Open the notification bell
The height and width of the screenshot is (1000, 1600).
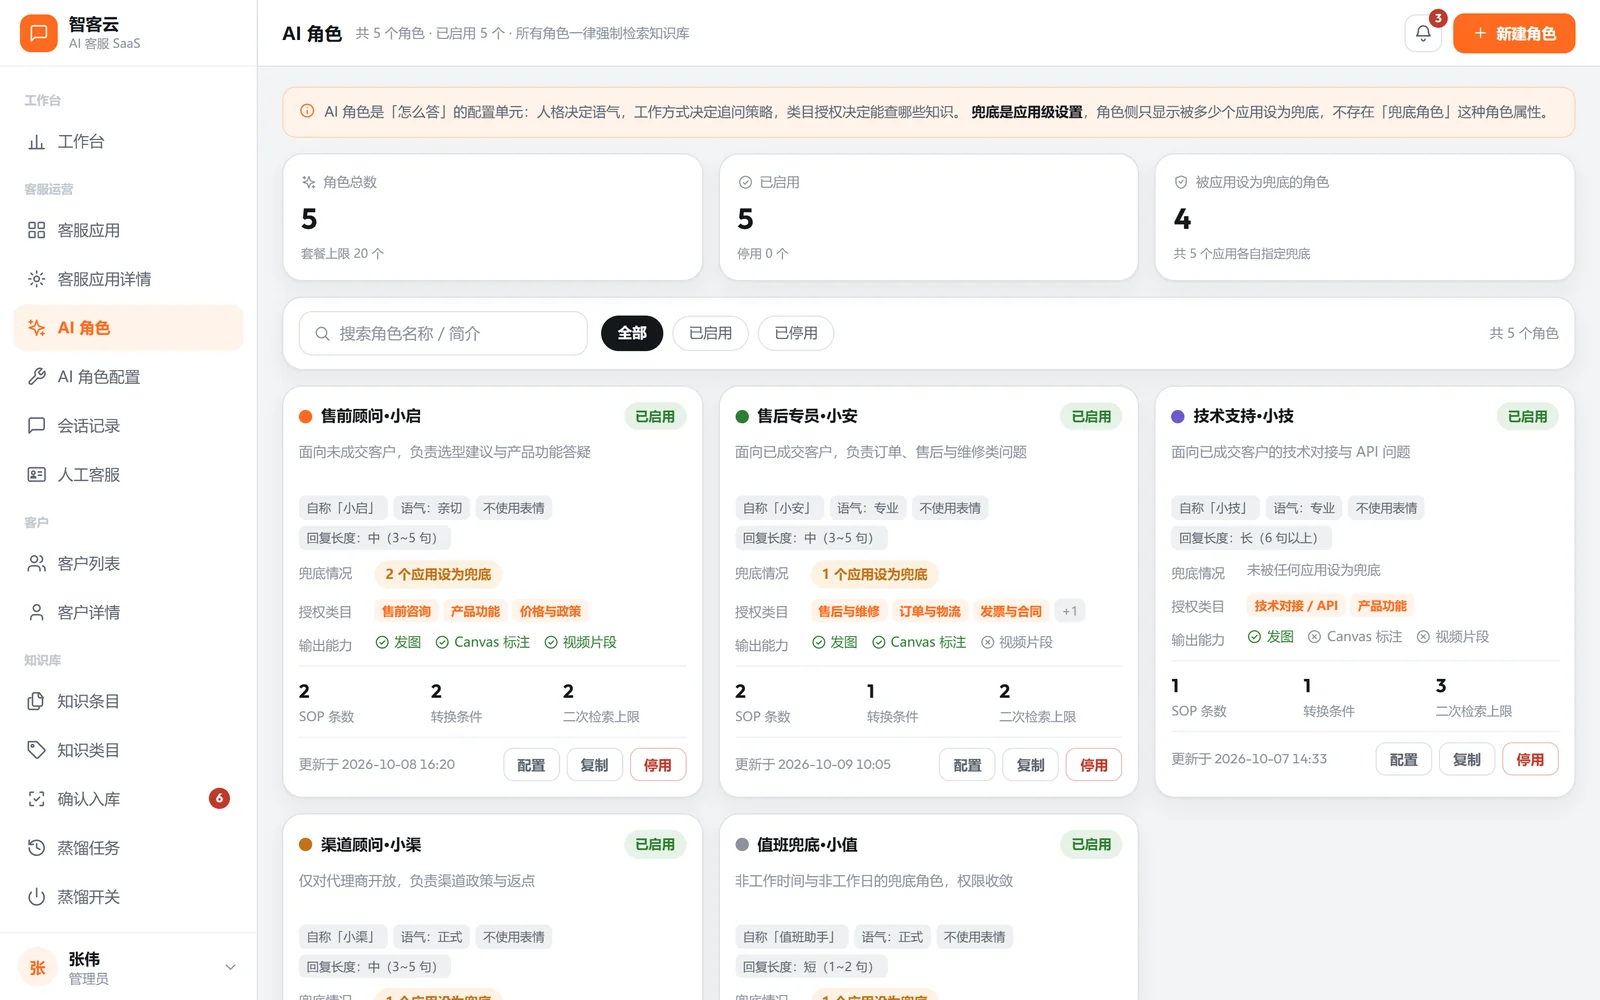(x=1422, y=33)
